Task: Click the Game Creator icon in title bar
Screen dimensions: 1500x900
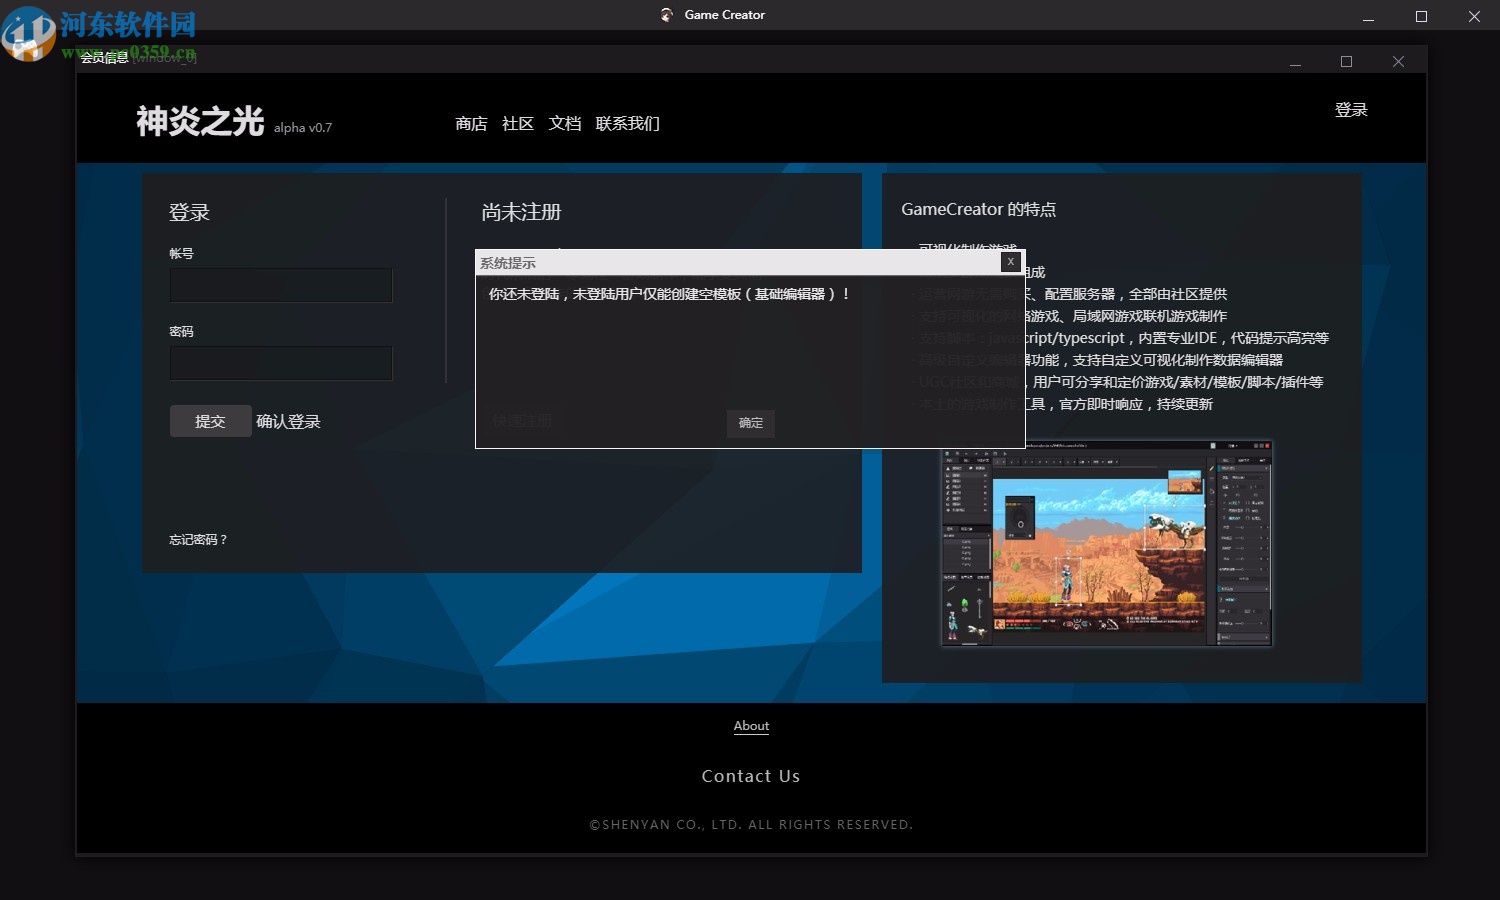Action: click(x=667, y=14)
